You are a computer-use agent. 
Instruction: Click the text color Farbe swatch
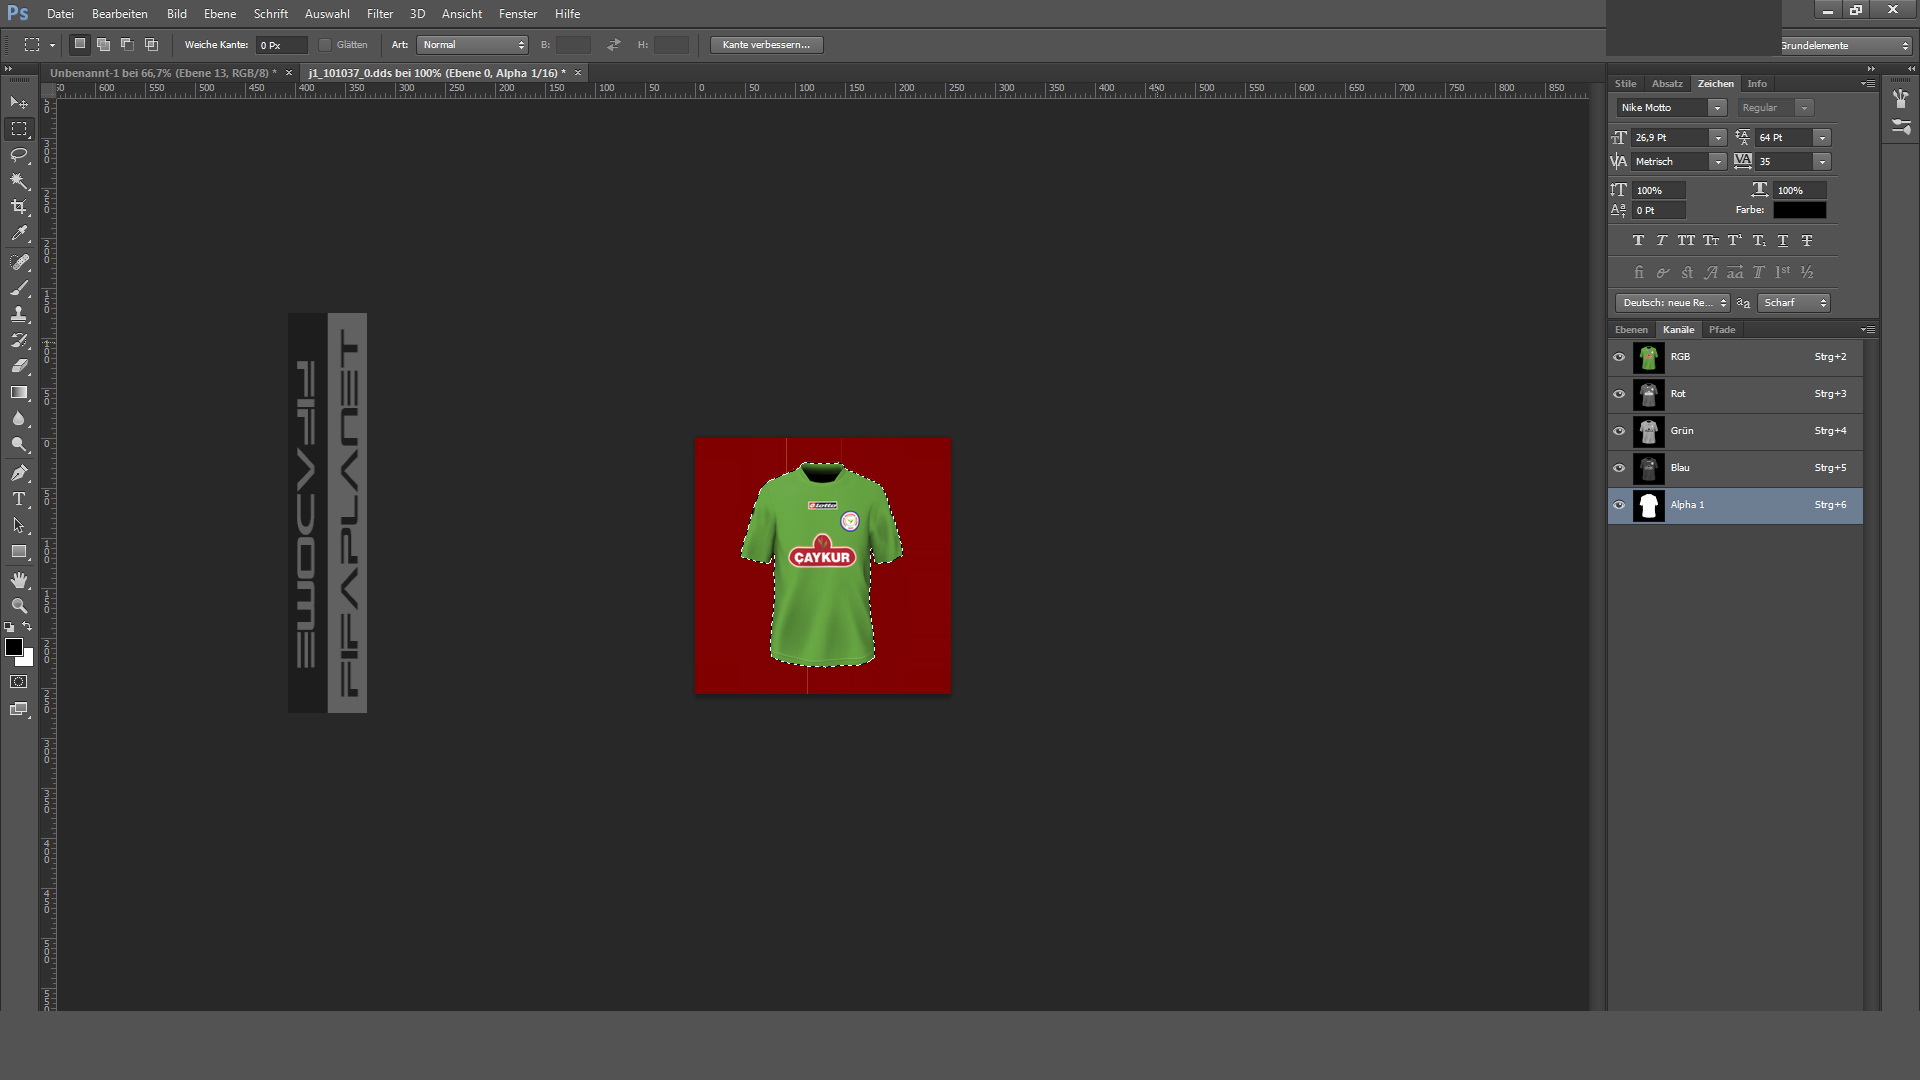click(1800, 210)
